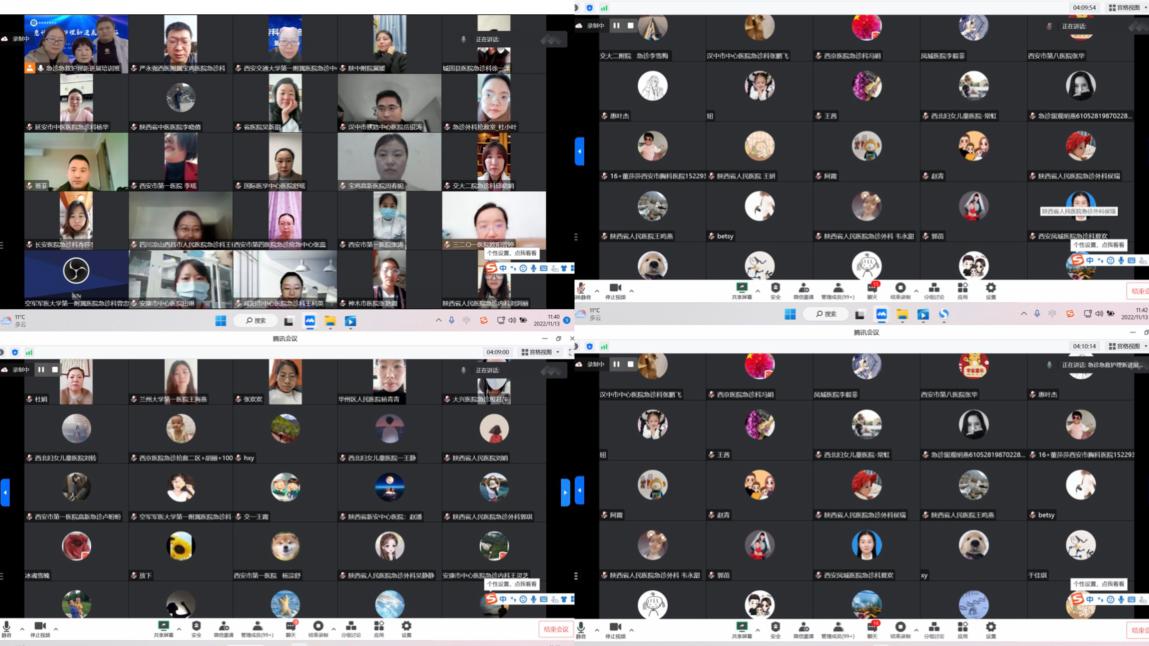
Task: Click Invite members icon in top-right toolbar
Action: coord(803,289)
